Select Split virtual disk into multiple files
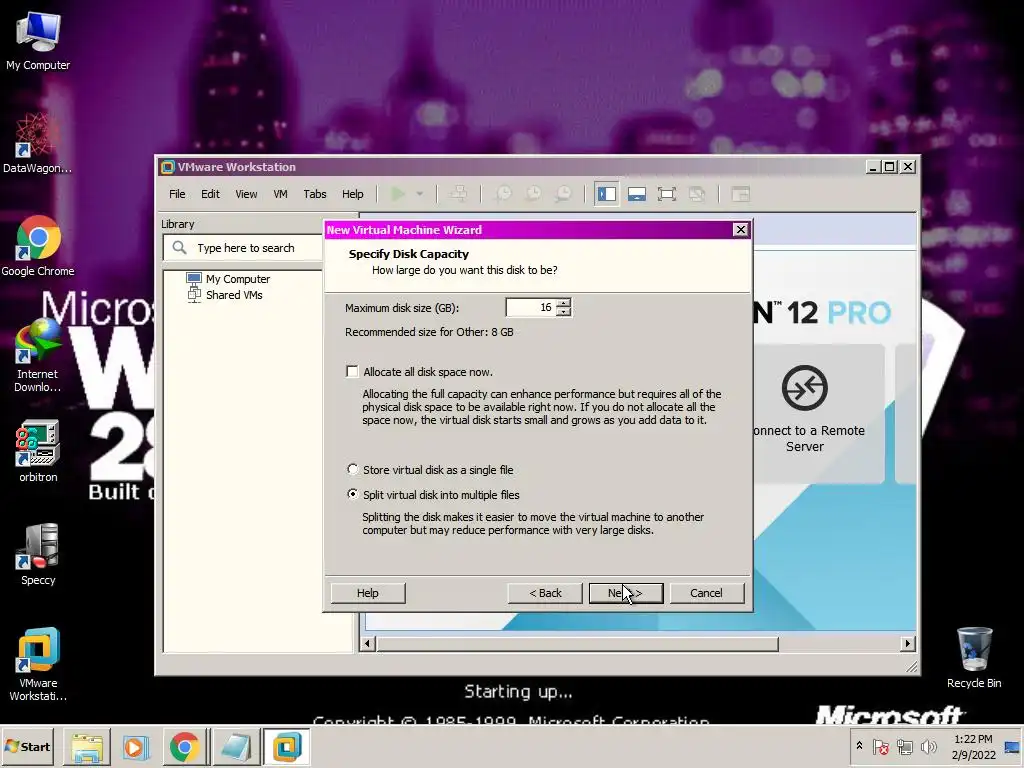1024x768 pixels. (x=353, y=494)
